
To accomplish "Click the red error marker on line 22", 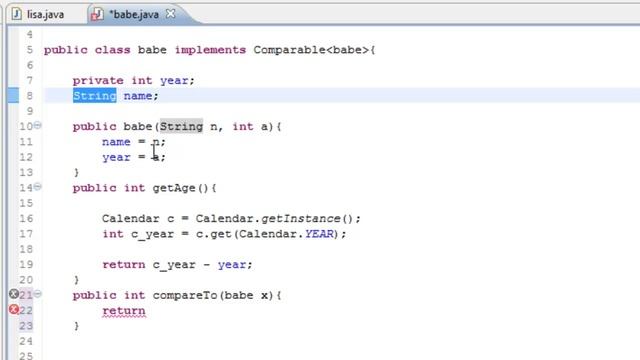I will 14,309.
